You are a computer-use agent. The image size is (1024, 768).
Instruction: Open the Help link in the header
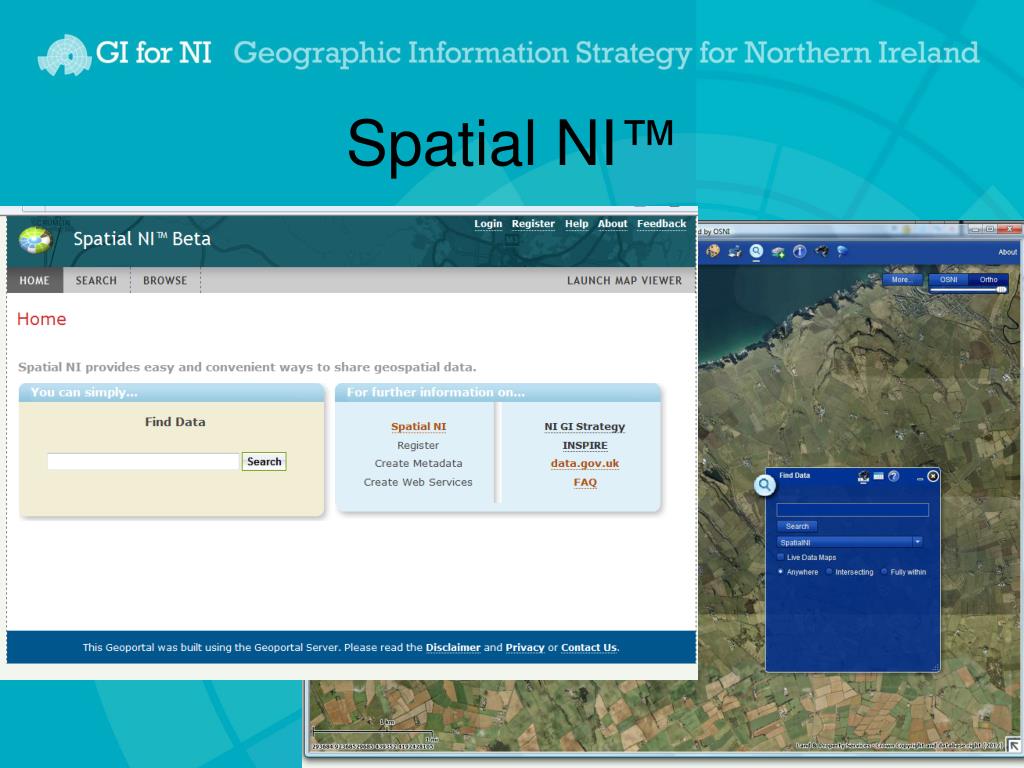coord(577,223)
